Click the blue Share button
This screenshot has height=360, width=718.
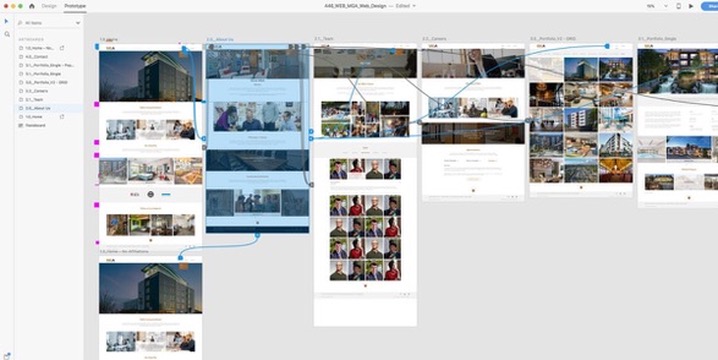coord(710,6)
